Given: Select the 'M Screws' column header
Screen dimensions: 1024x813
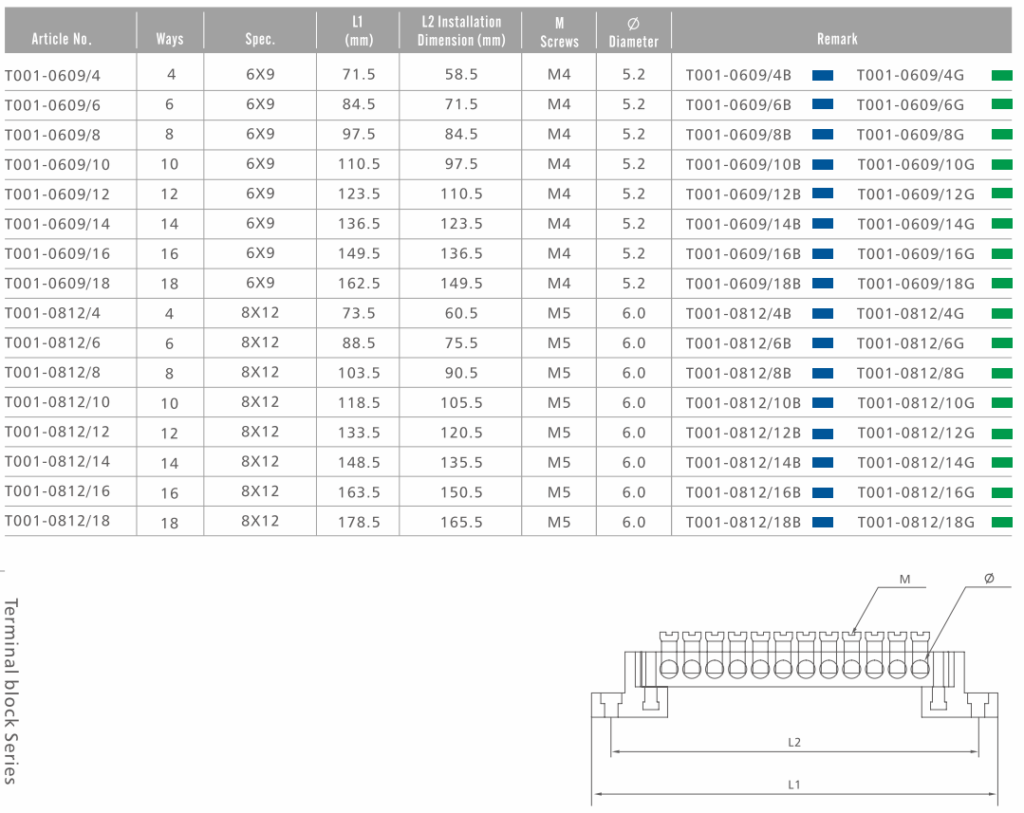Looking at the screenshot, I should click(x=559, y=32).
